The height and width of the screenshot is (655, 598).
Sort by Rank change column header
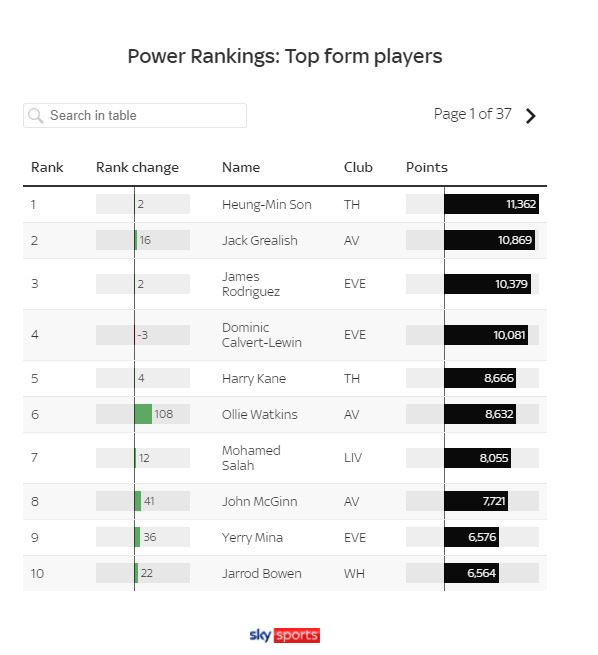click(137, 168)
